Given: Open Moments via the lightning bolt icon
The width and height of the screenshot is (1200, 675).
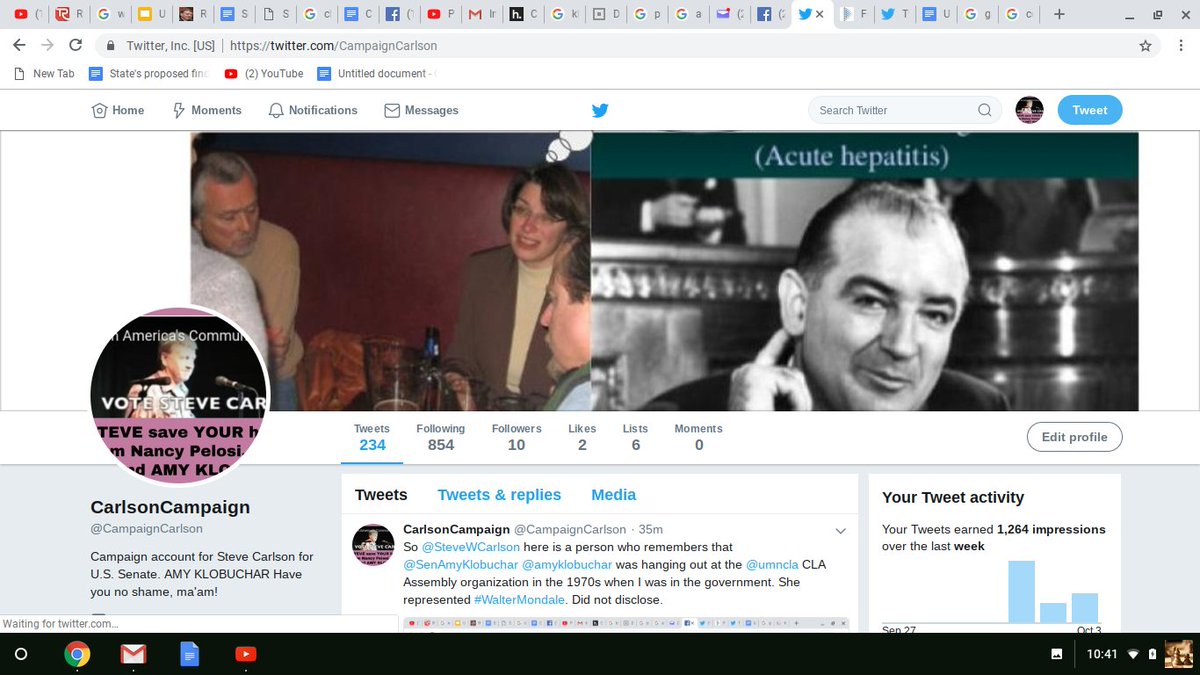Looking at the screenshot, I should tap(177, 110).
